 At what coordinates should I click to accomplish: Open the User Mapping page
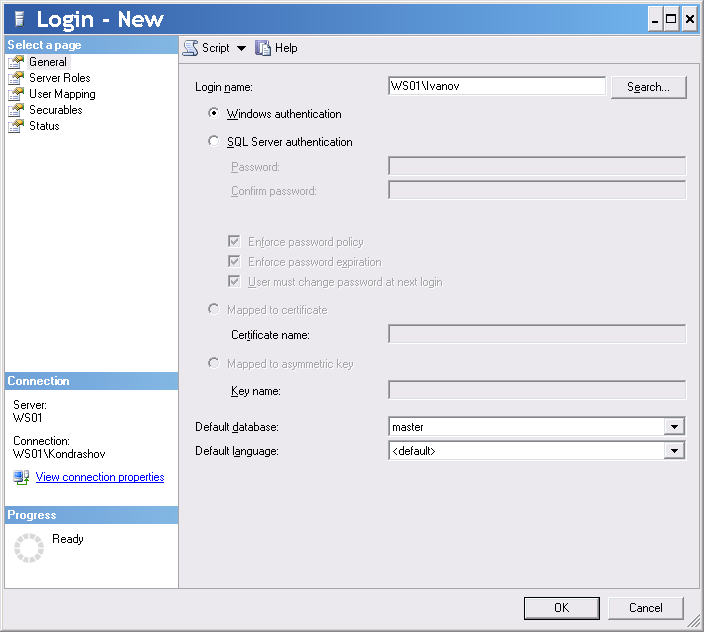coord(62,94)
